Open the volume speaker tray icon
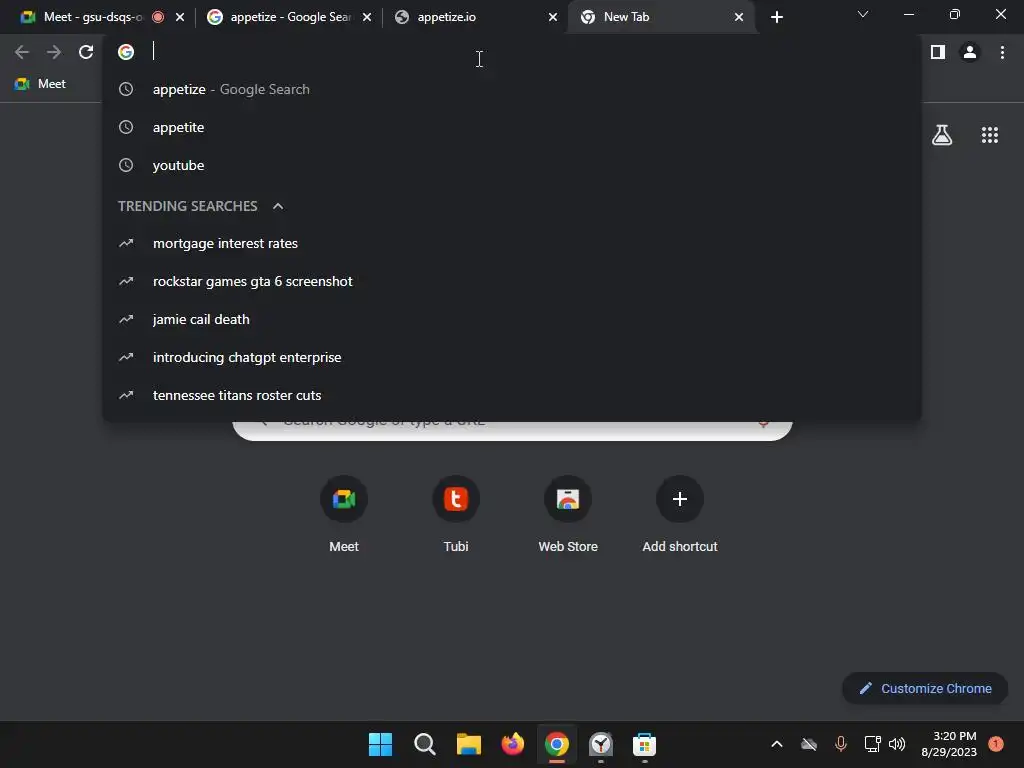Viewport: 1024px width, 768px height. [897, 744]
